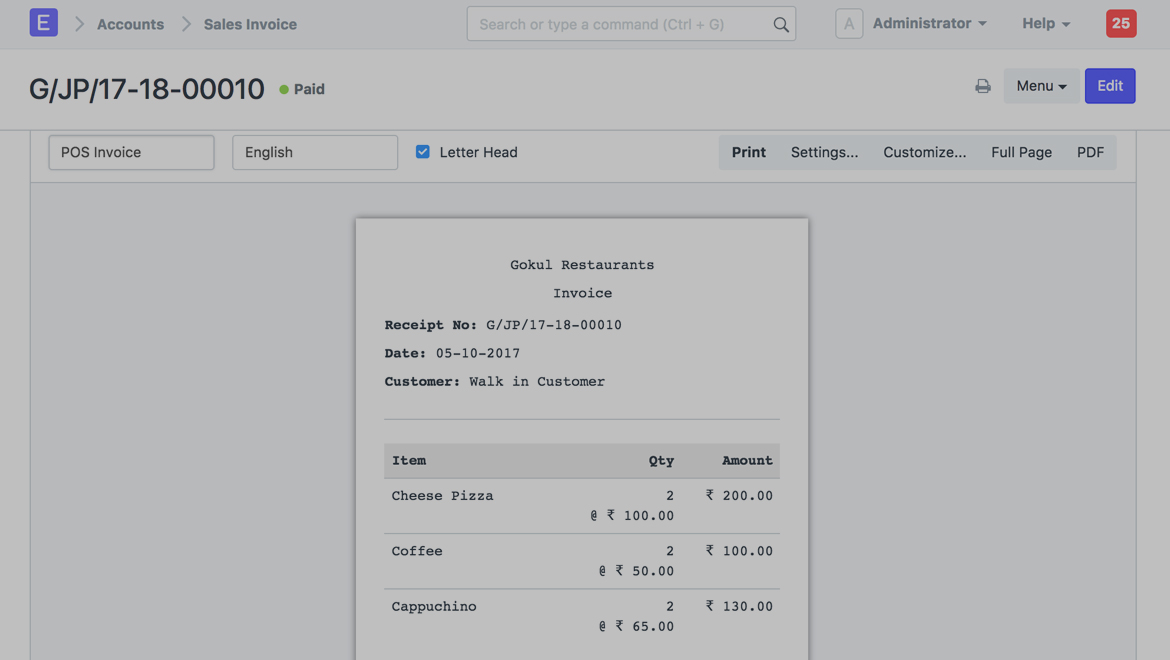Open the POS Invoice print format dropdown

point(131,152)
